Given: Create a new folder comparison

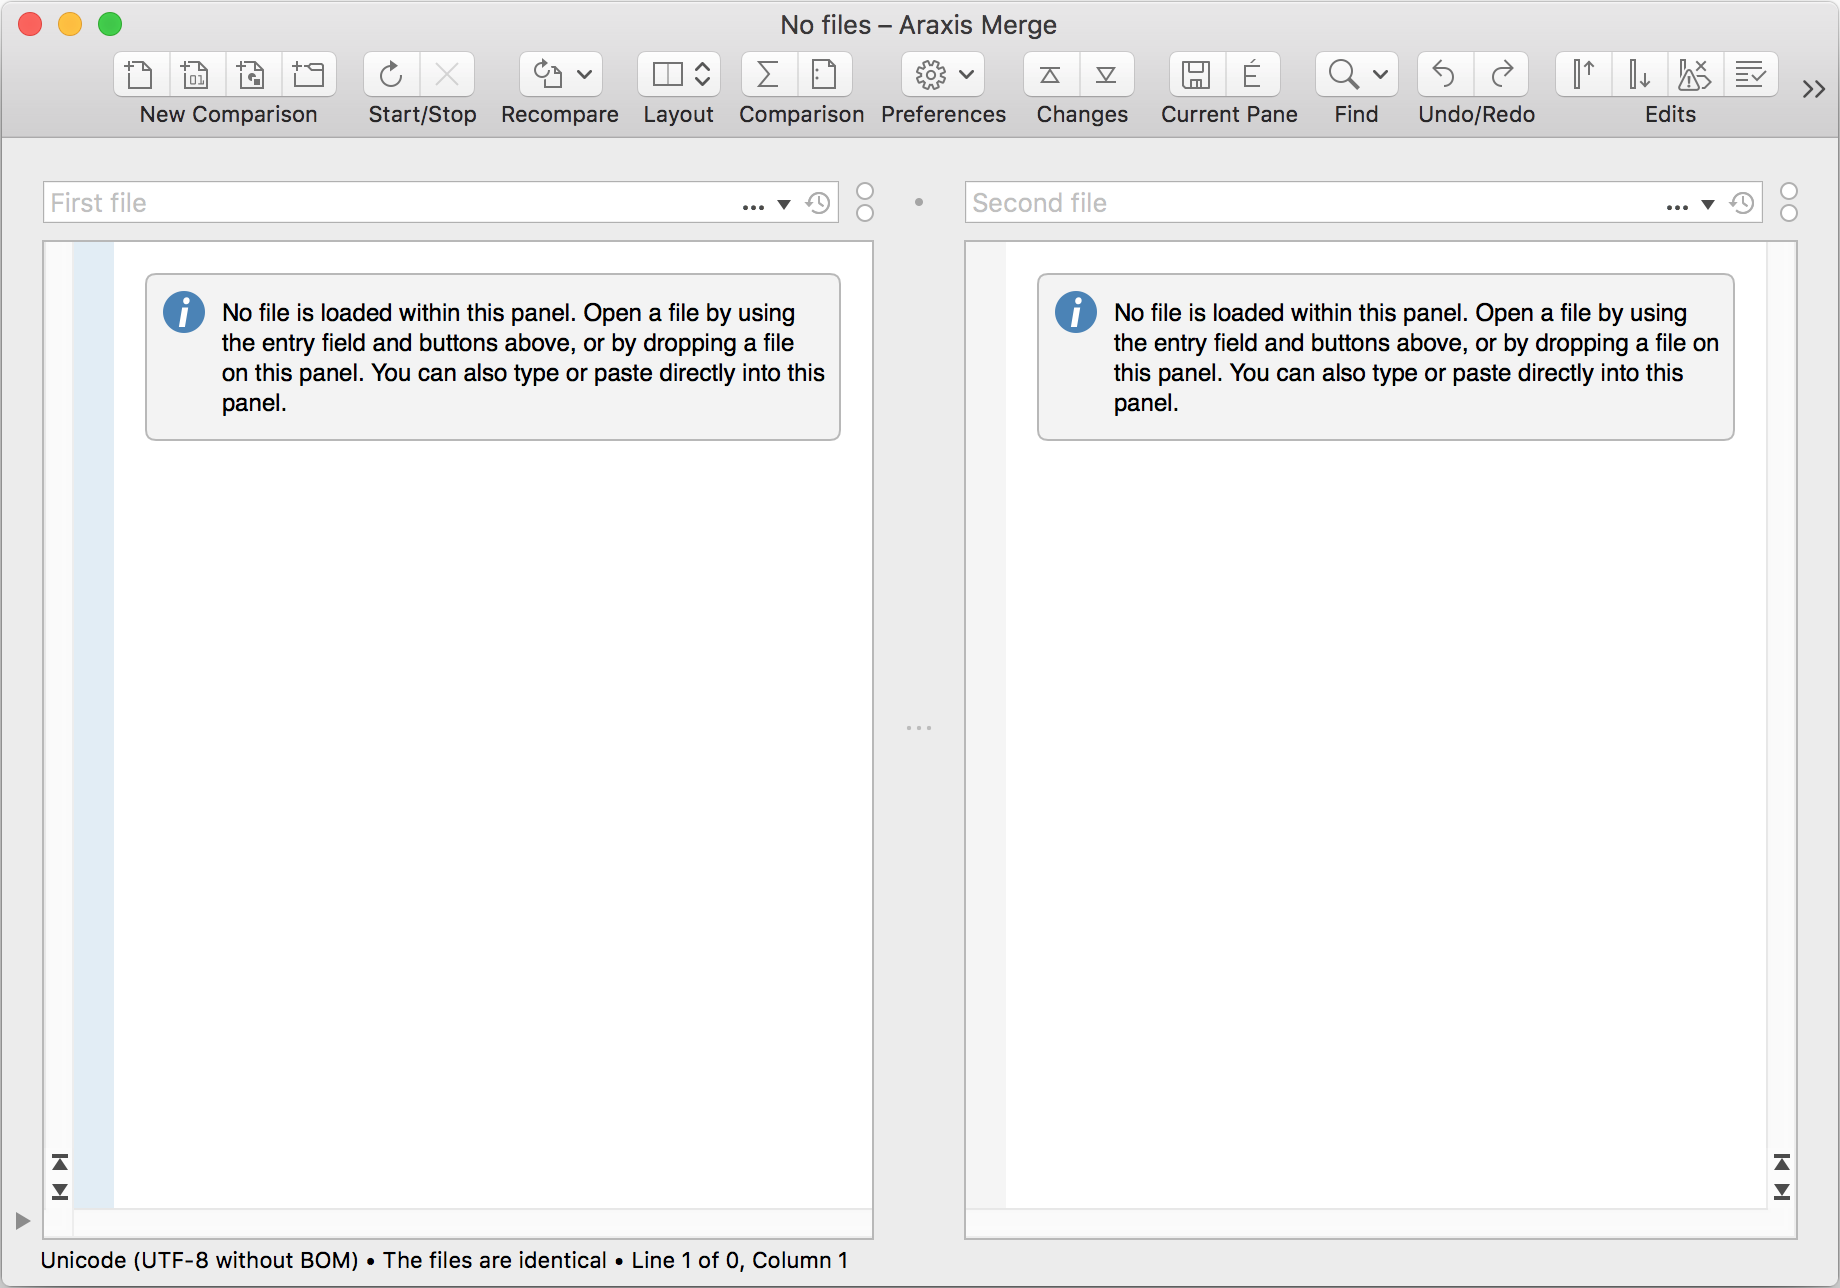Looking at the screenshot, I should (x=309, y=74).
